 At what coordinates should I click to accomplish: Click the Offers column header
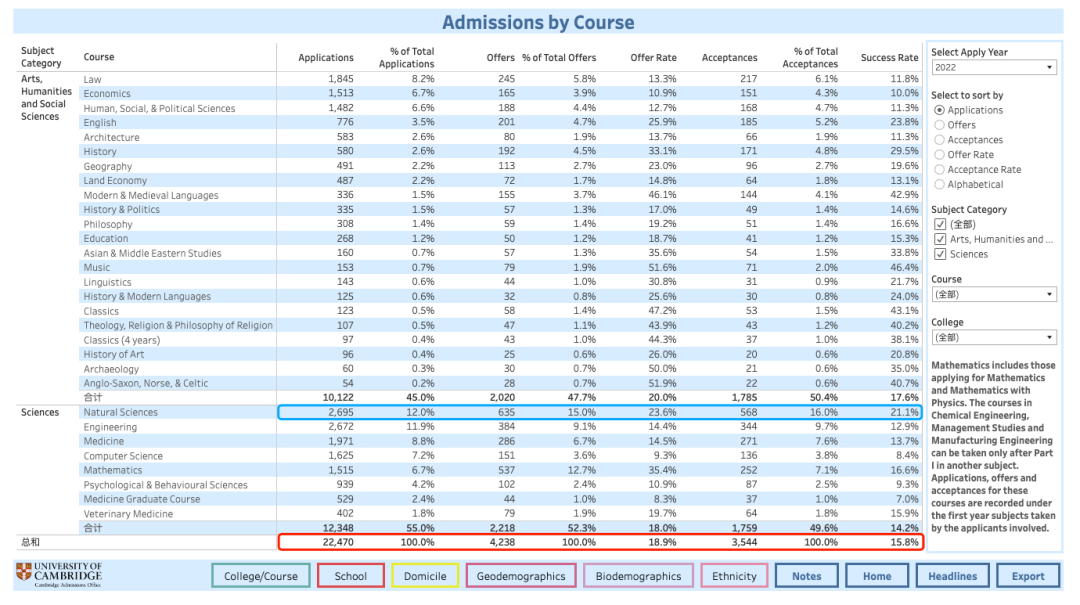[501, 58]
